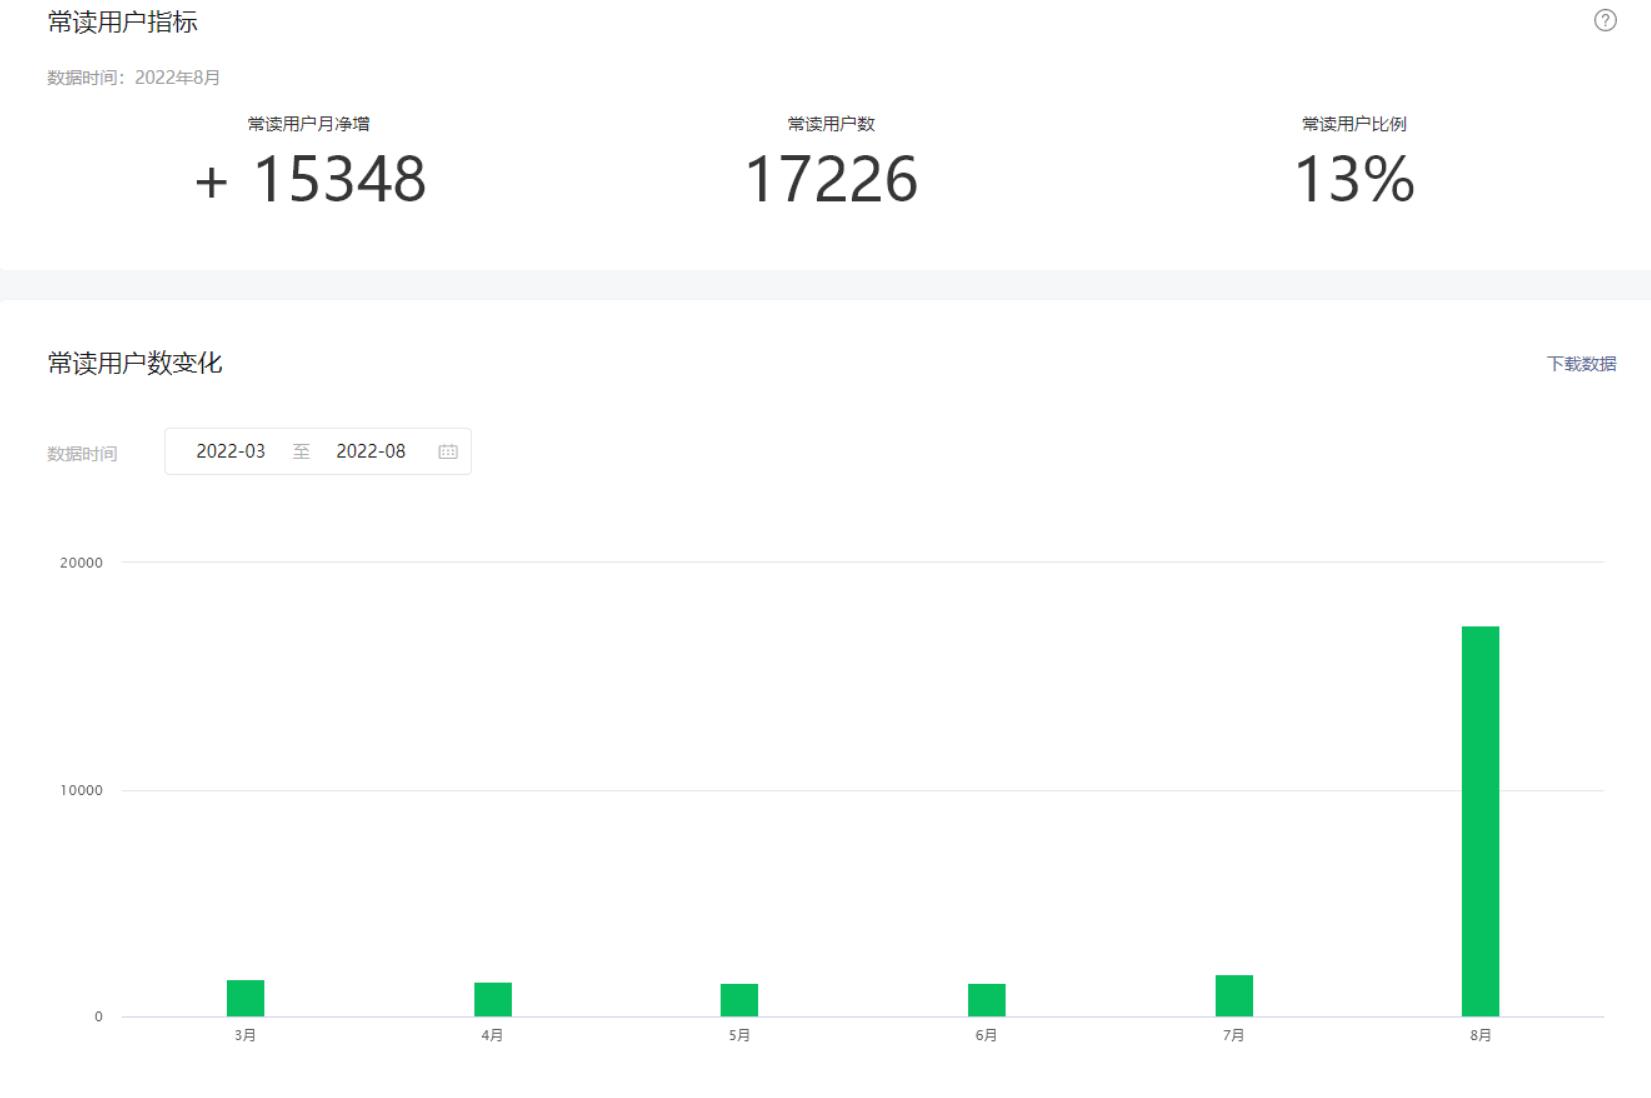Click the 13% ratio value

coord(1354,180)
